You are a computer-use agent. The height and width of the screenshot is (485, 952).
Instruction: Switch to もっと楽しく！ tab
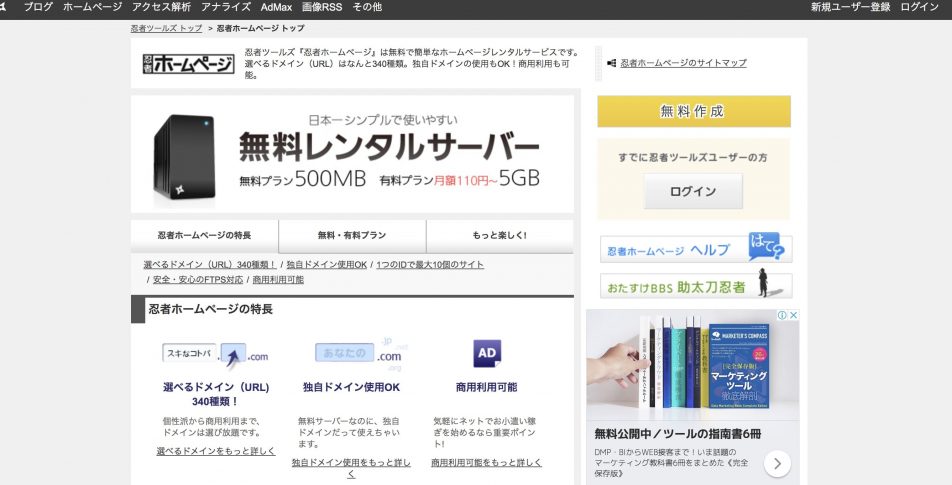(499, 235)
